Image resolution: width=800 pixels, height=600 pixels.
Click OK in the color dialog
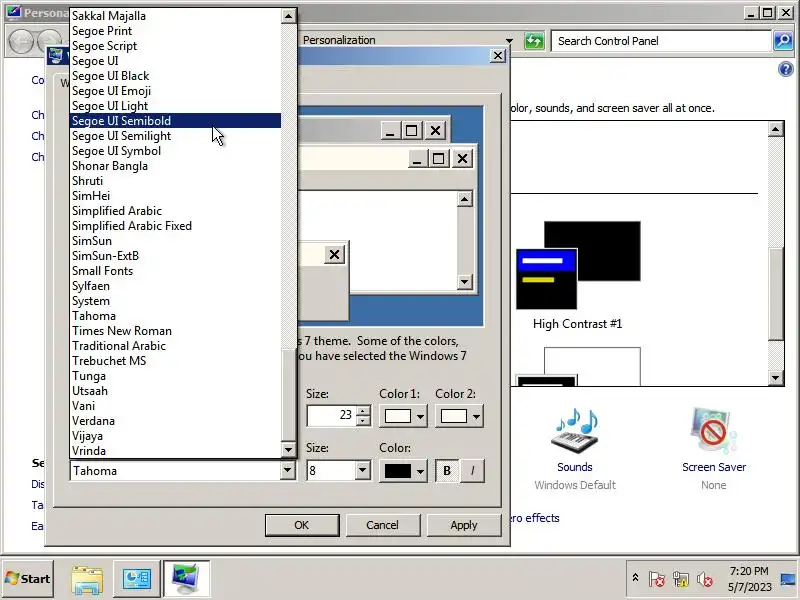pyautogui.click(x=302, y=525)
